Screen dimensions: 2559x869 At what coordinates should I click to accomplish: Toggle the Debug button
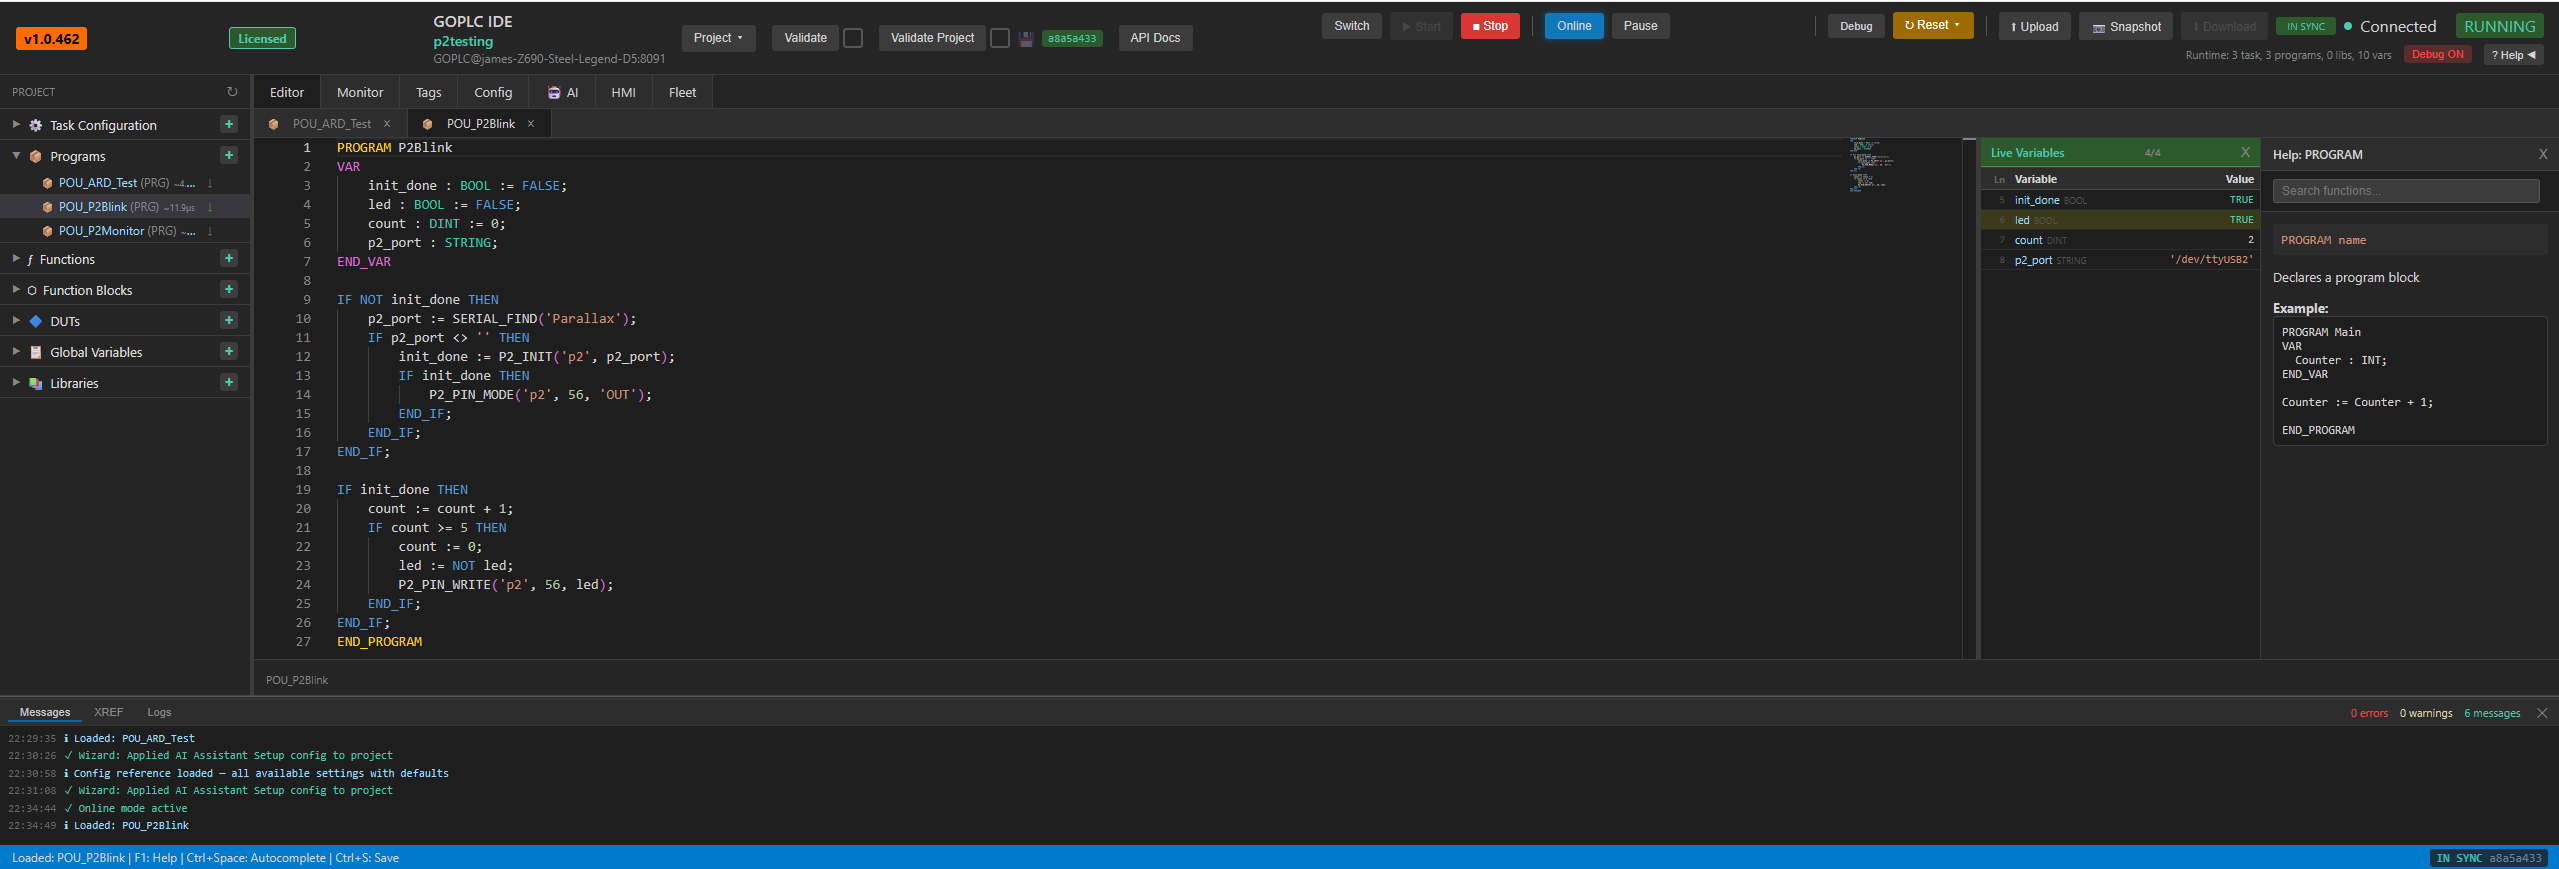click(1856, 27)
